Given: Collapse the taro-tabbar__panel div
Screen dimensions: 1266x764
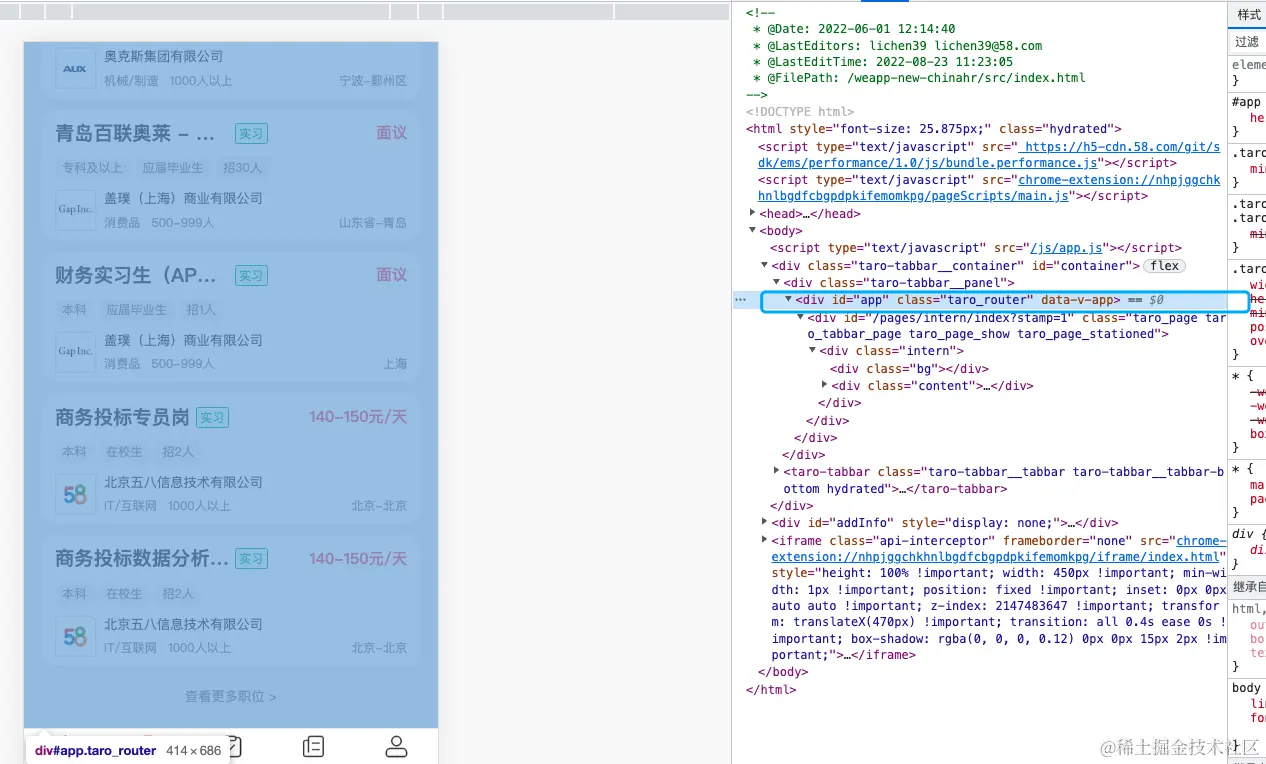Looking at the screenshot, I should click(x=776, y=283).
